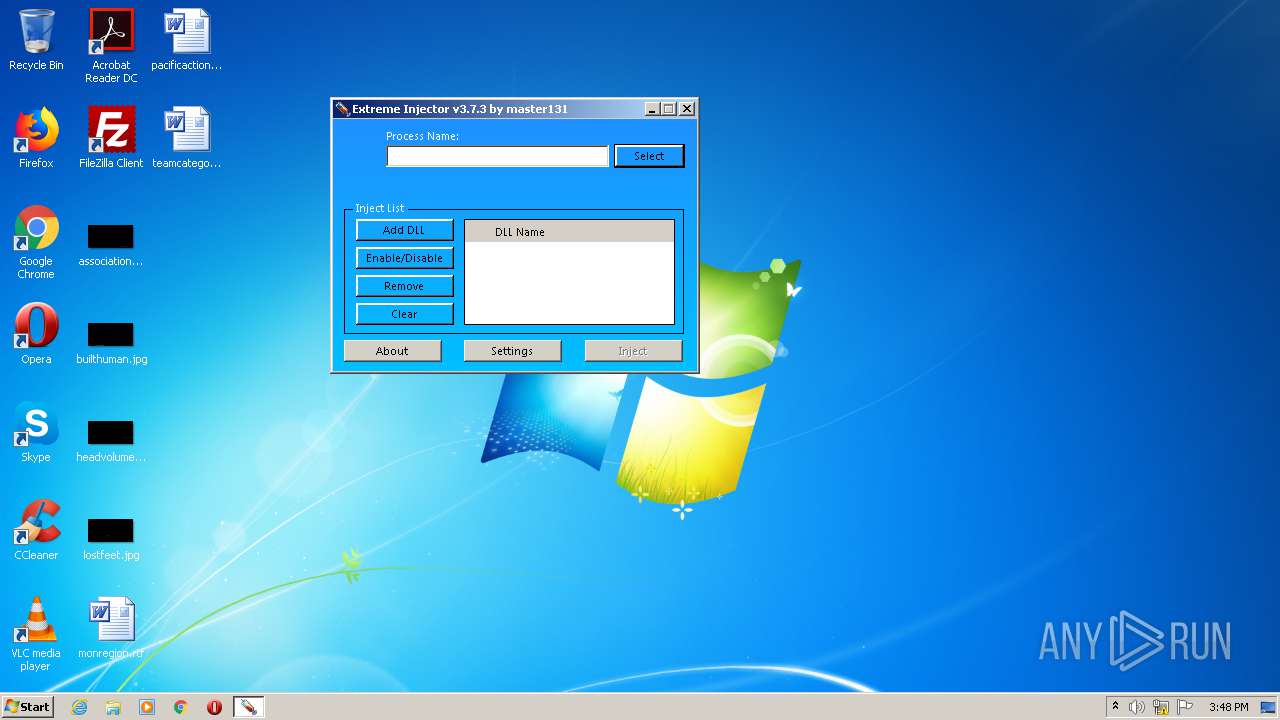
Task: Open the pacificaction Word document icon
Action: 187,40
